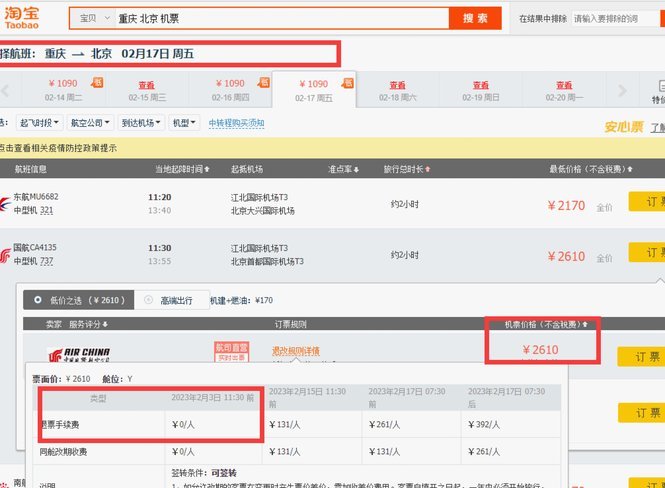The height and width of the screenshot is (488, 665).
Task: Select the 02-15 周三 date tab
Action: point(147,90)
